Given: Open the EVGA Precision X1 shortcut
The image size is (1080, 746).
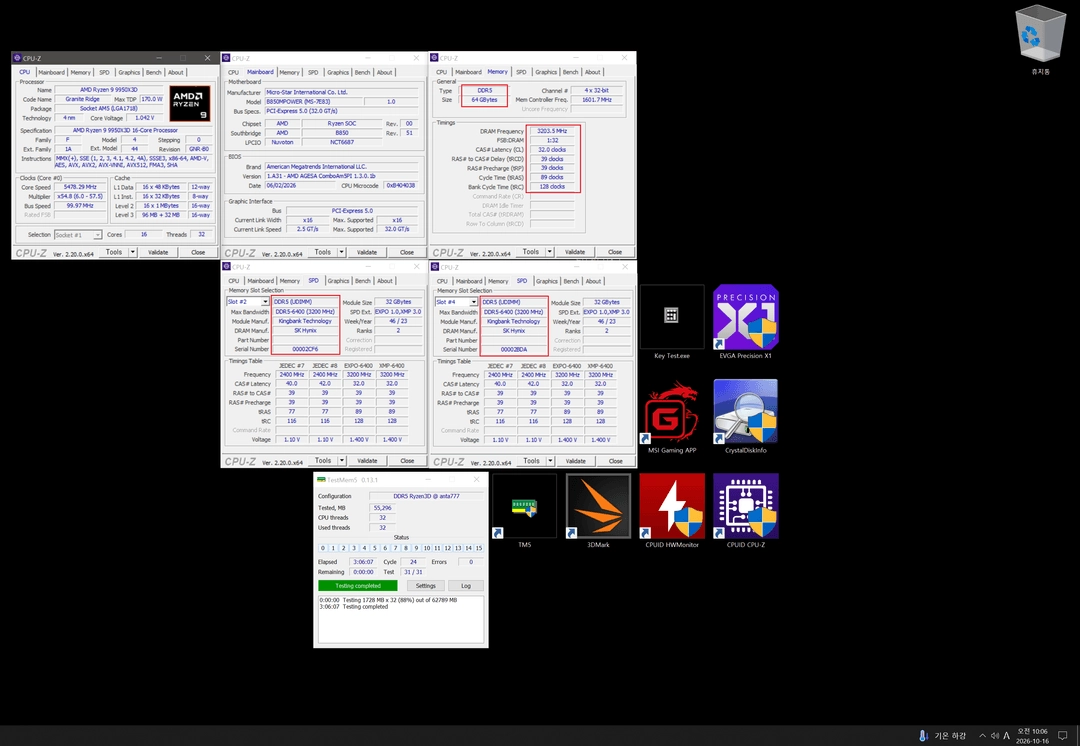Looking at the screenshot, I should 745,322.
